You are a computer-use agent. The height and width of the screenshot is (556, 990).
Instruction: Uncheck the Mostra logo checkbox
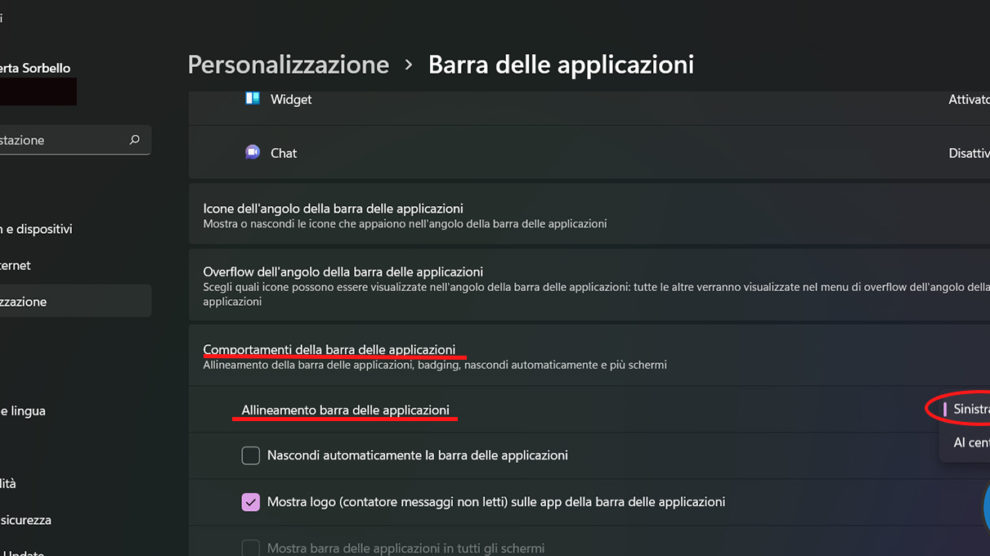click(x=251, y=502)
